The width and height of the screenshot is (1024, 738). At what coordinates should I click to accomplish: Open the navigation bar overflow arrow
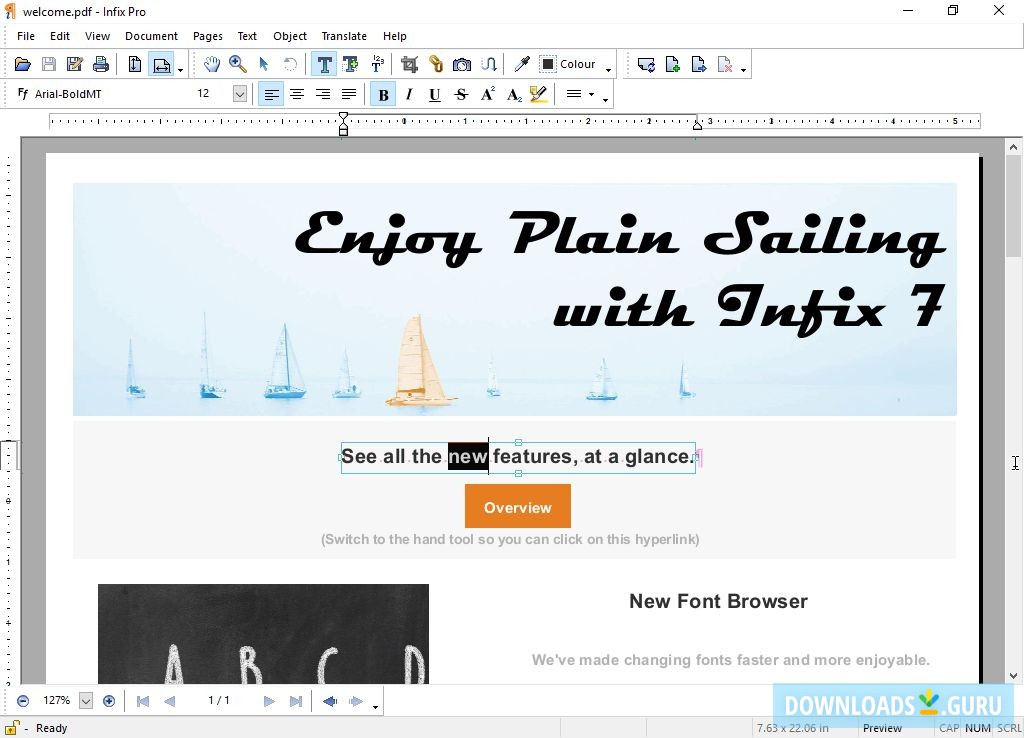point(376,706)
